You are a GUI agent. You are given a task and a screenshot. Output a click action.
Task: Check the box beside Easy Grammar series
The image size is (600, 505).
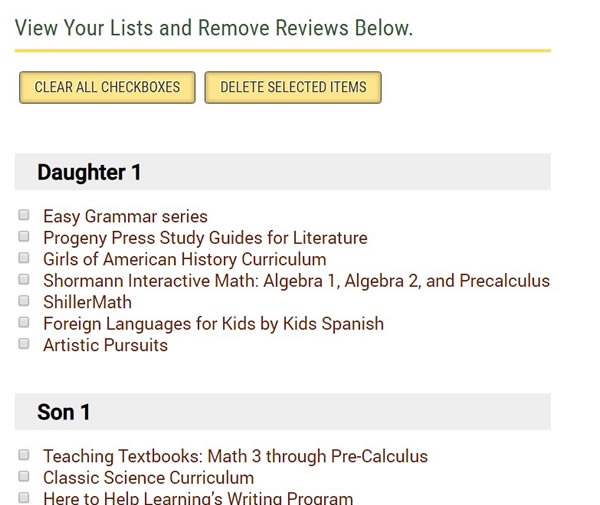[24, 215]
